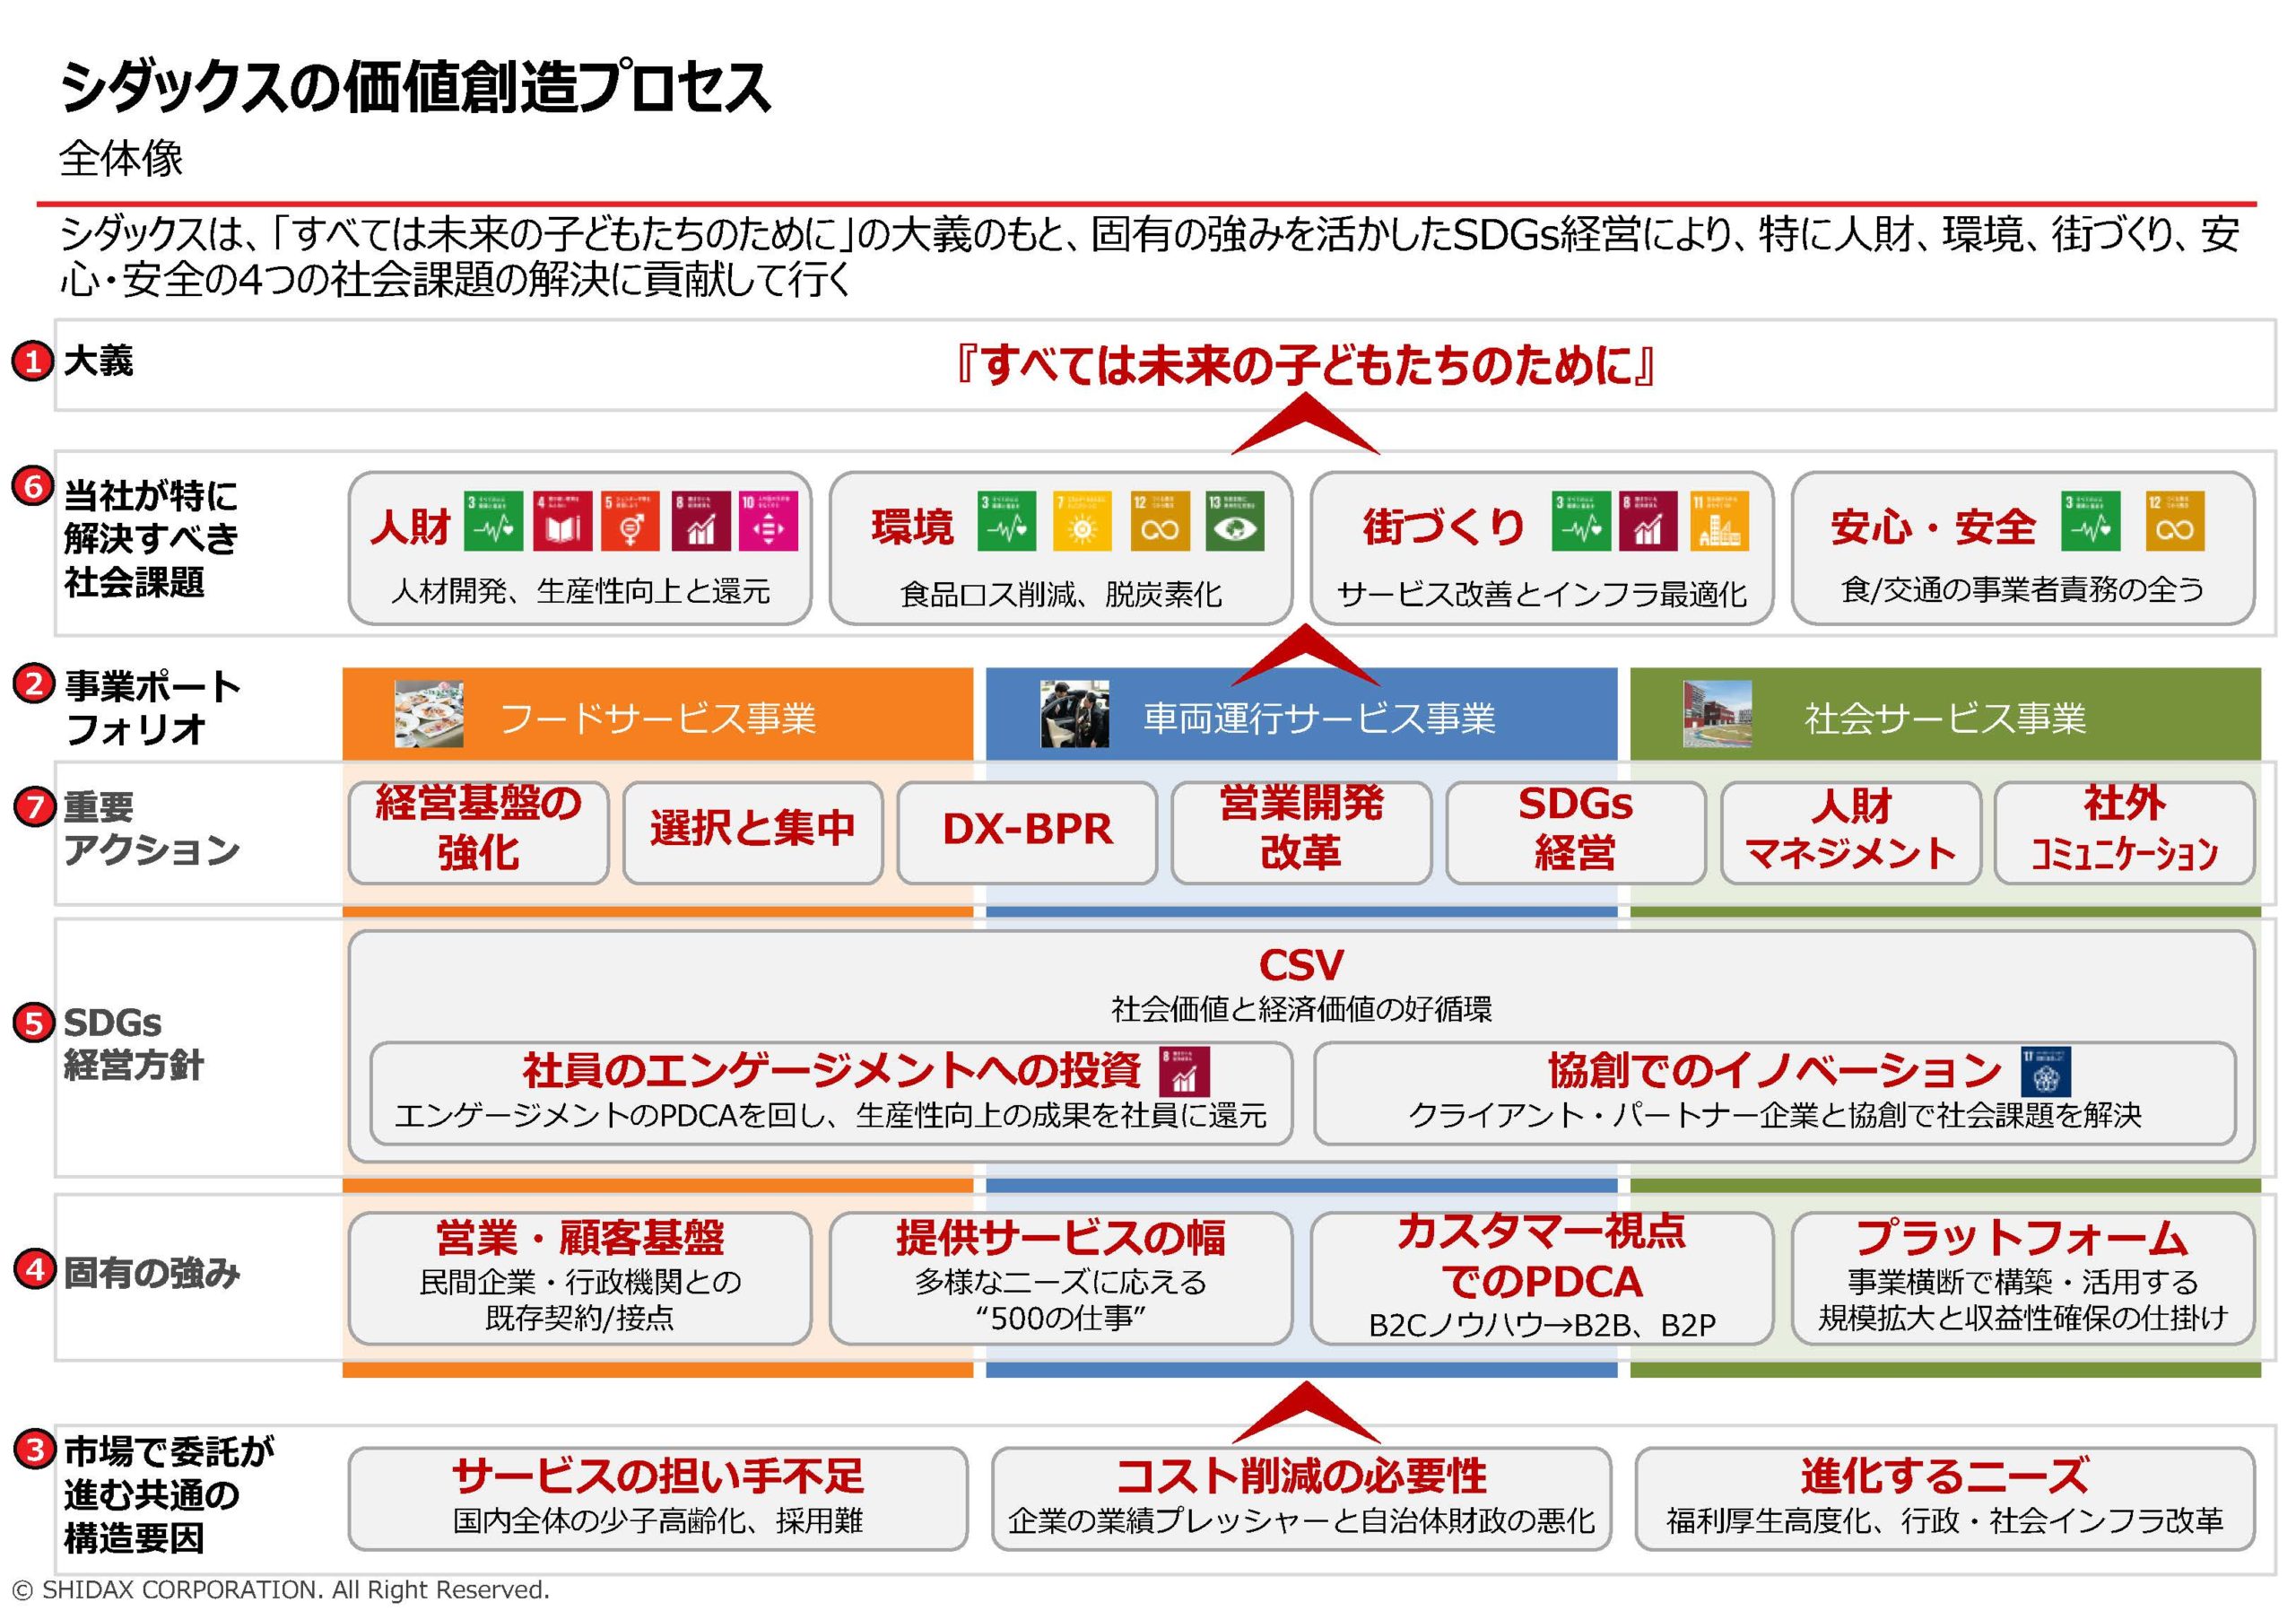2296x1611 pixels.
Task: Click the SDG 12 infinity icon in 環境 box
Action: 1160,521
